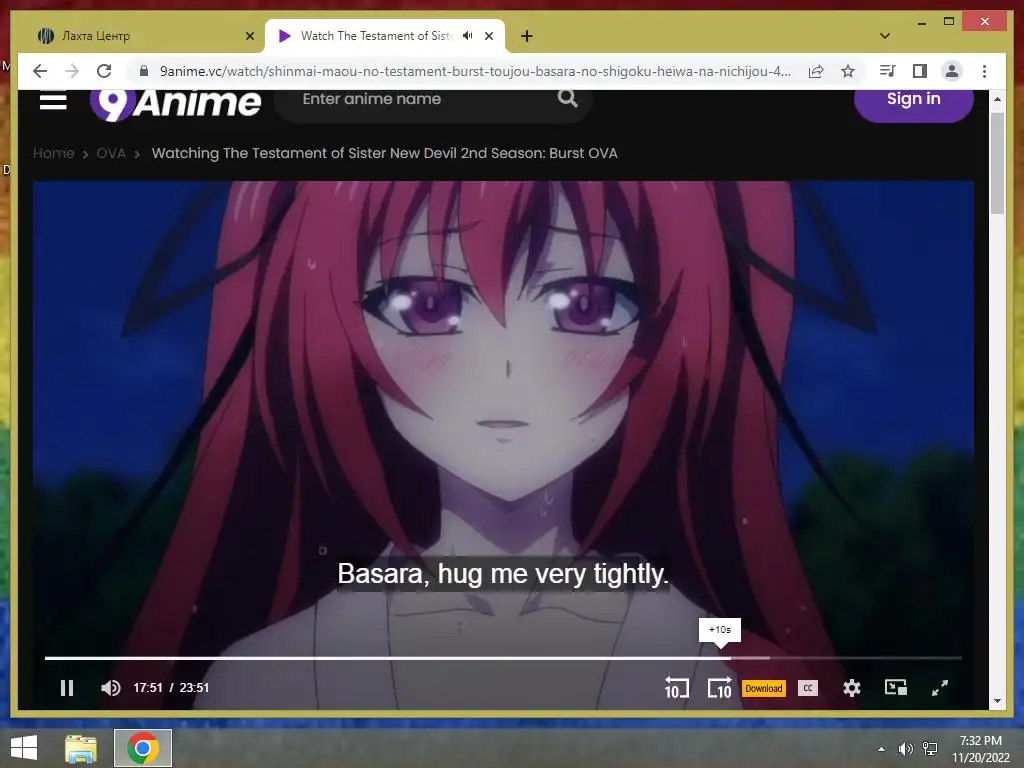The height and width of the screenshot is (768, 1024).
Task: Share this page icon
Action: pyautogui.click(x=816, y=71)
